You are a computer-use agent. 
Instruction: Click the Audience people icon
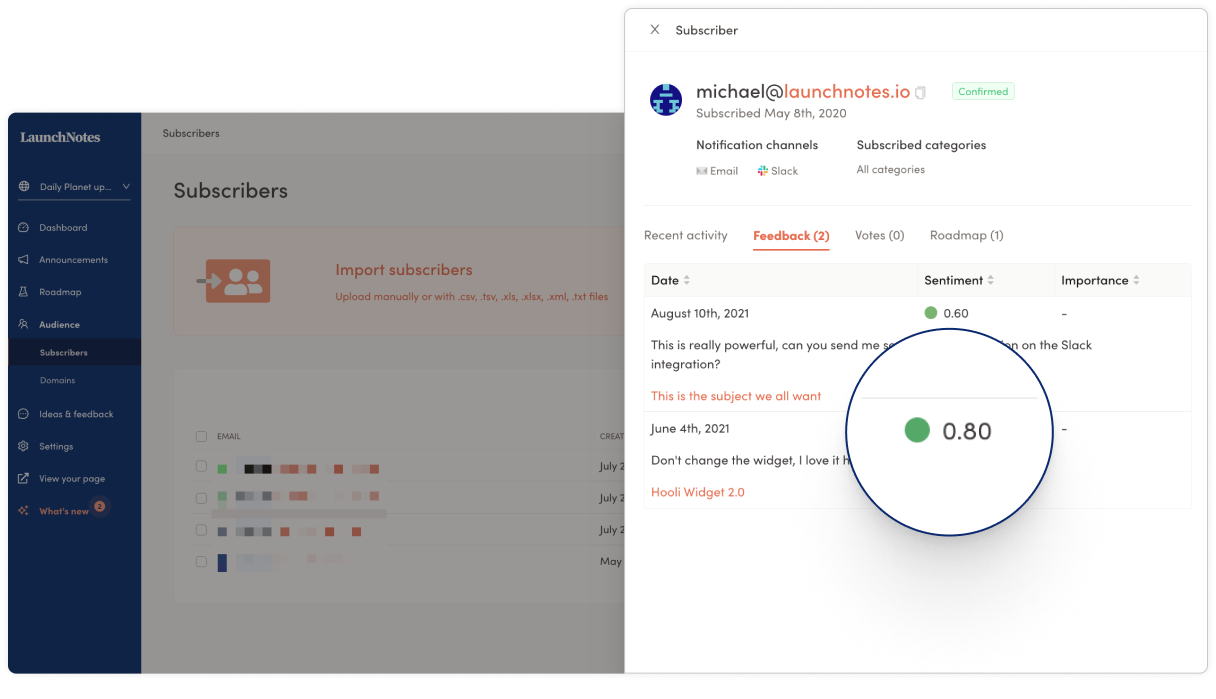pos(24,324)
